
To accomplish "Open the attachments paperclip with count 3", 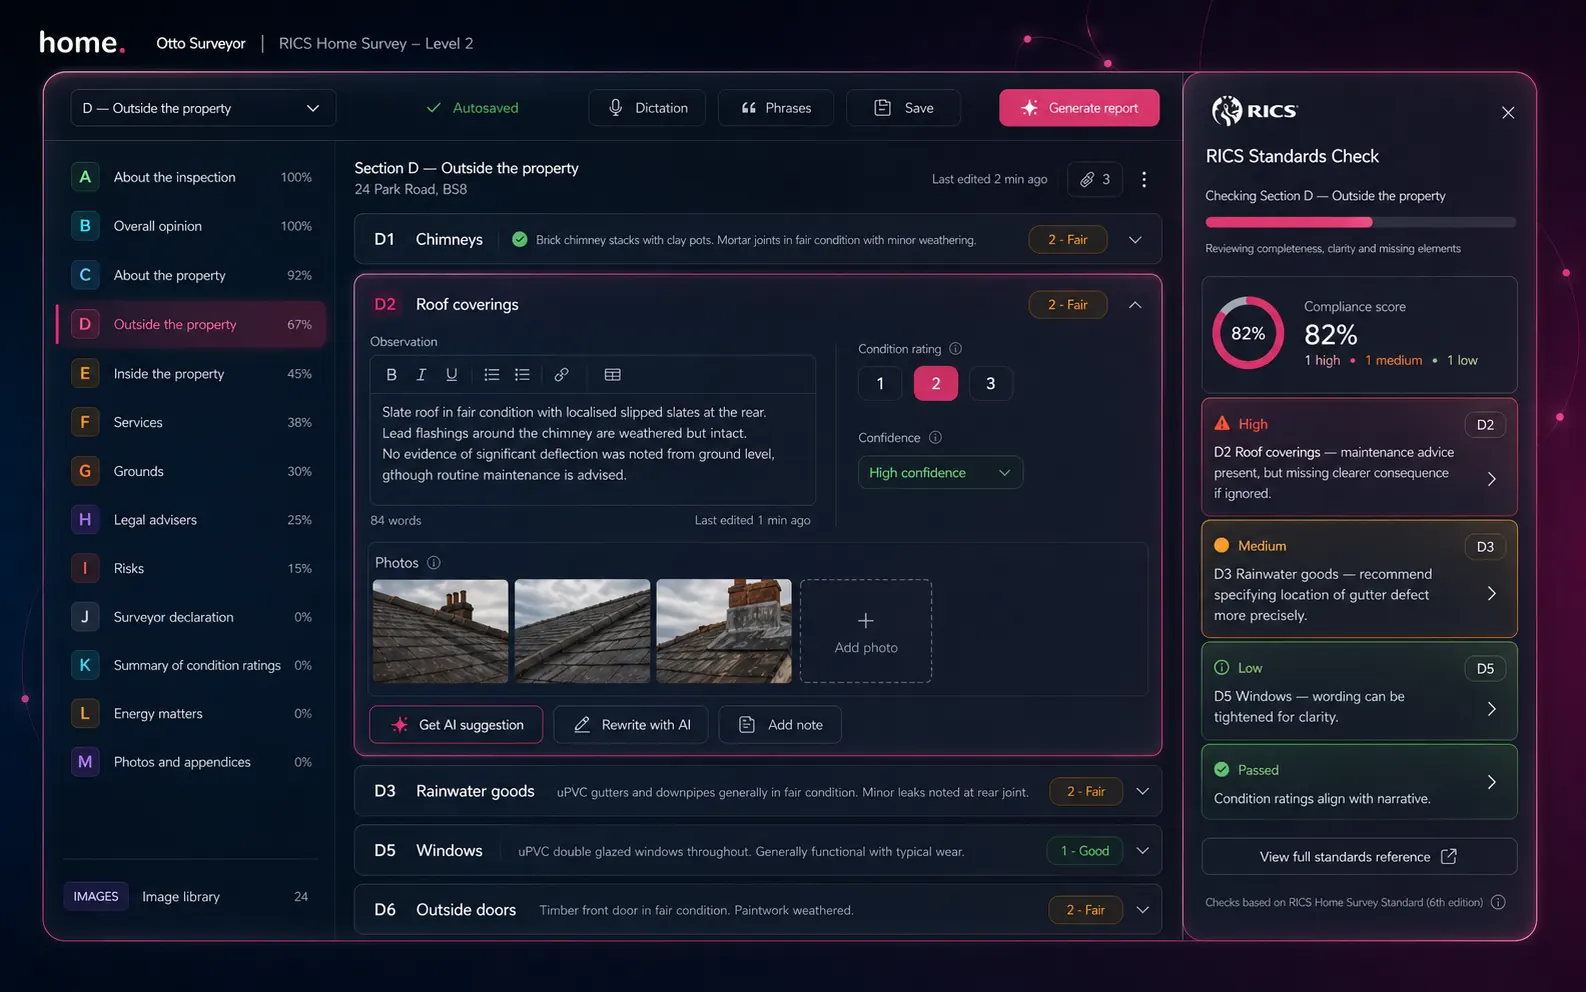I will tap(1095, 180).
